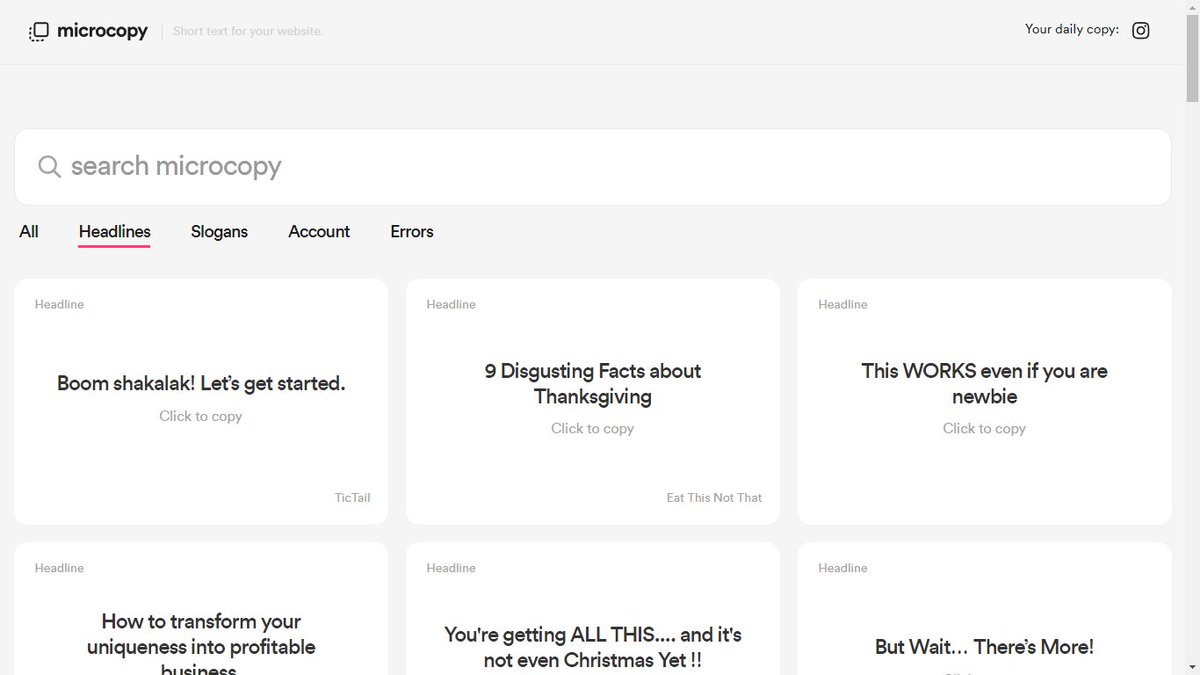Click the 'Your daily copy:' text
The width and height of the screenshot is (1200, 675).
1071,29
